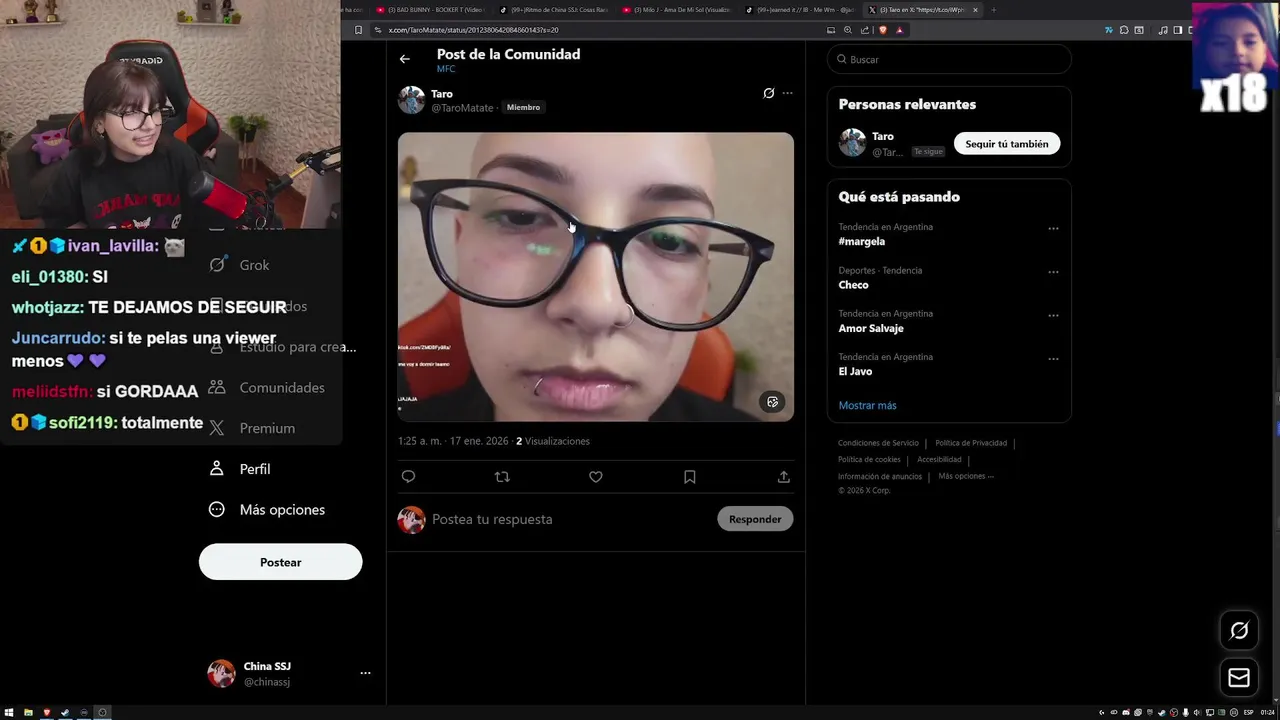Click the Grok icon beside the post options
This screenshot has height=720, width=1280.
768,93
